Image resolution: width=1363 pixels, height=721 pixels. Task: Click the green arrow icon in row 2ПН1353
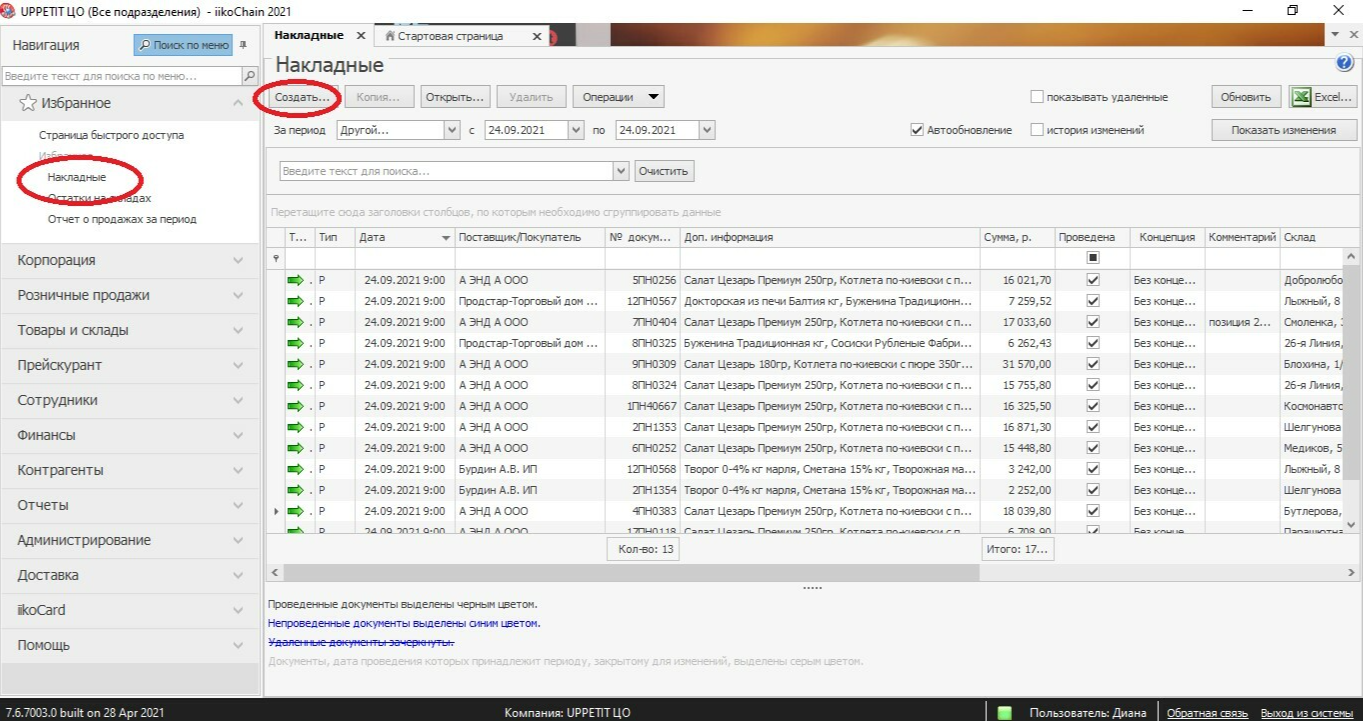pyautogui.click(x=295, y=427)
